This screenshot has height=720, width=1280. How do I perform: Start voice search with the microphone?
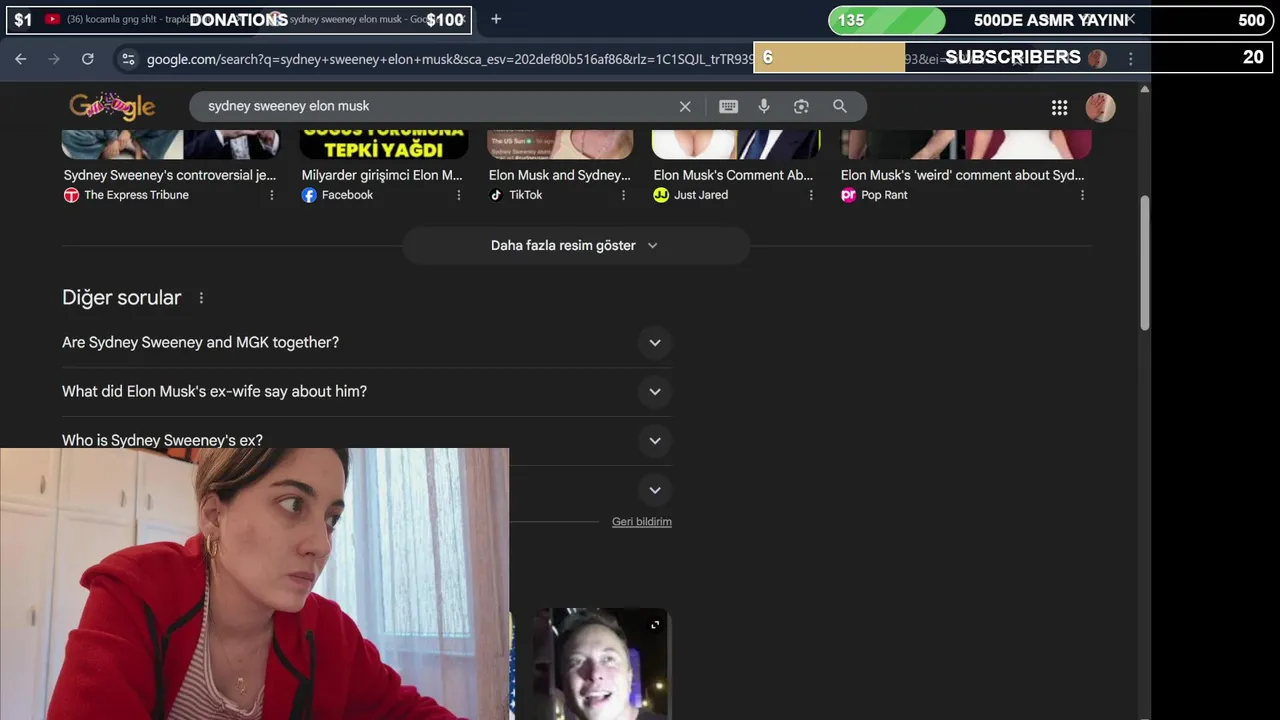[x=764, y=106]
